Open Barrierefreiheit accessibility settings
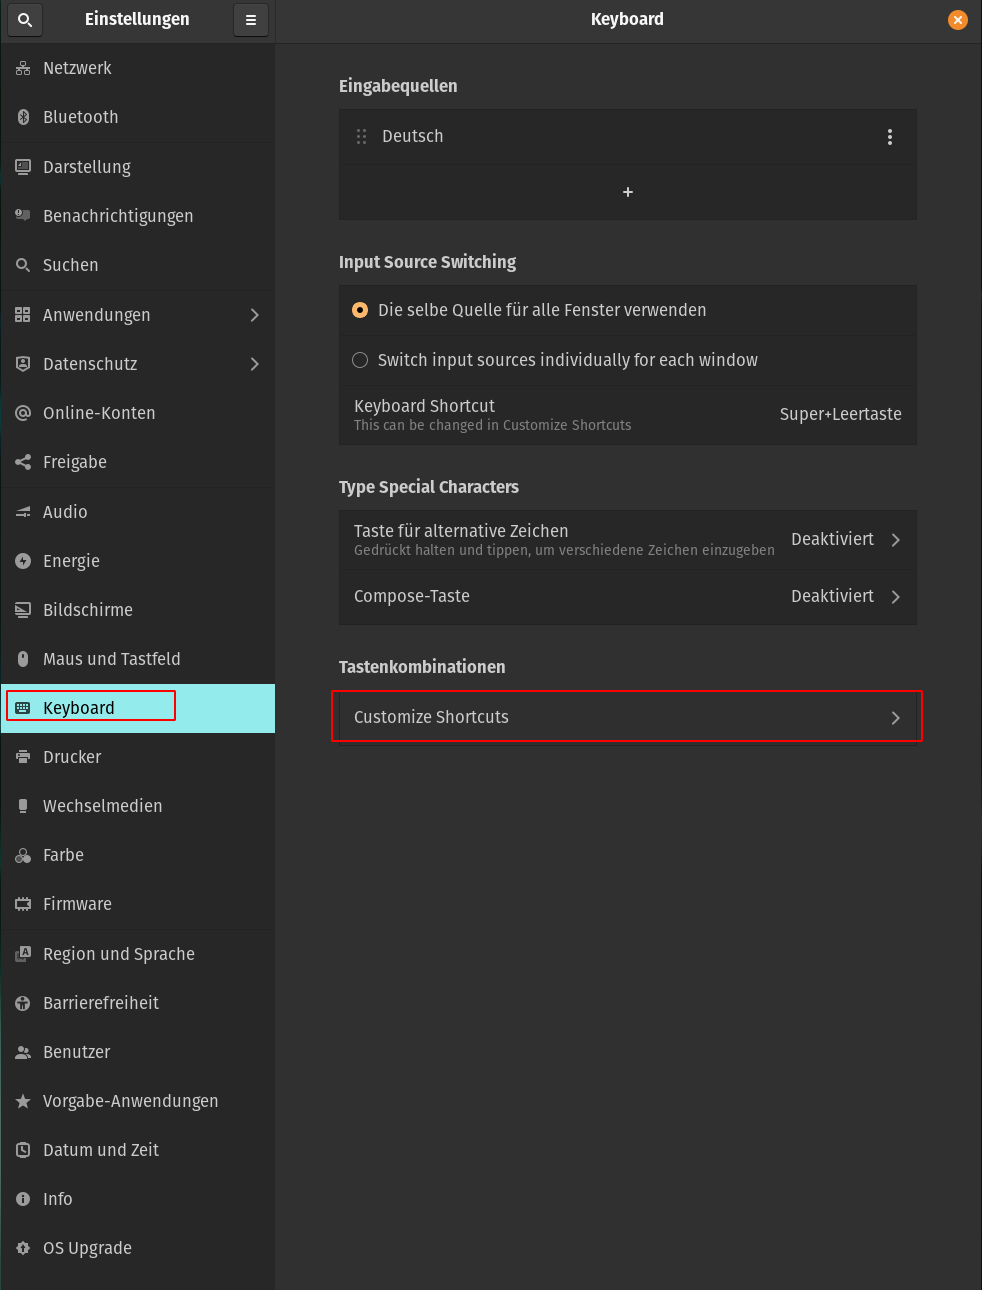Screen dimensions: 982x1290 tap(100, 1003)
